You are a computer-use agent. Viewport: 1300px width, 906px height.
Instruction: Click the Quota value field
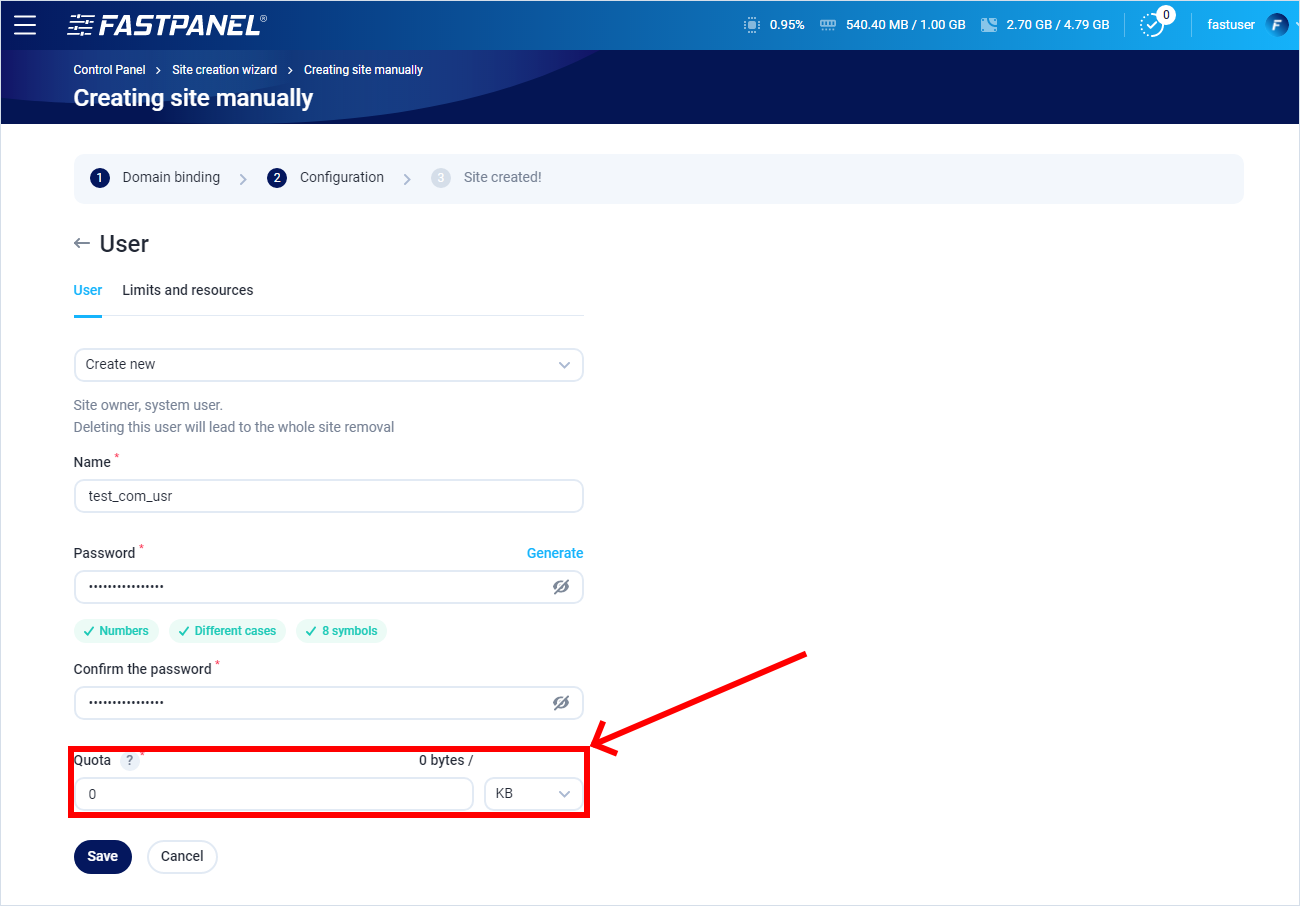pos(273,794)
